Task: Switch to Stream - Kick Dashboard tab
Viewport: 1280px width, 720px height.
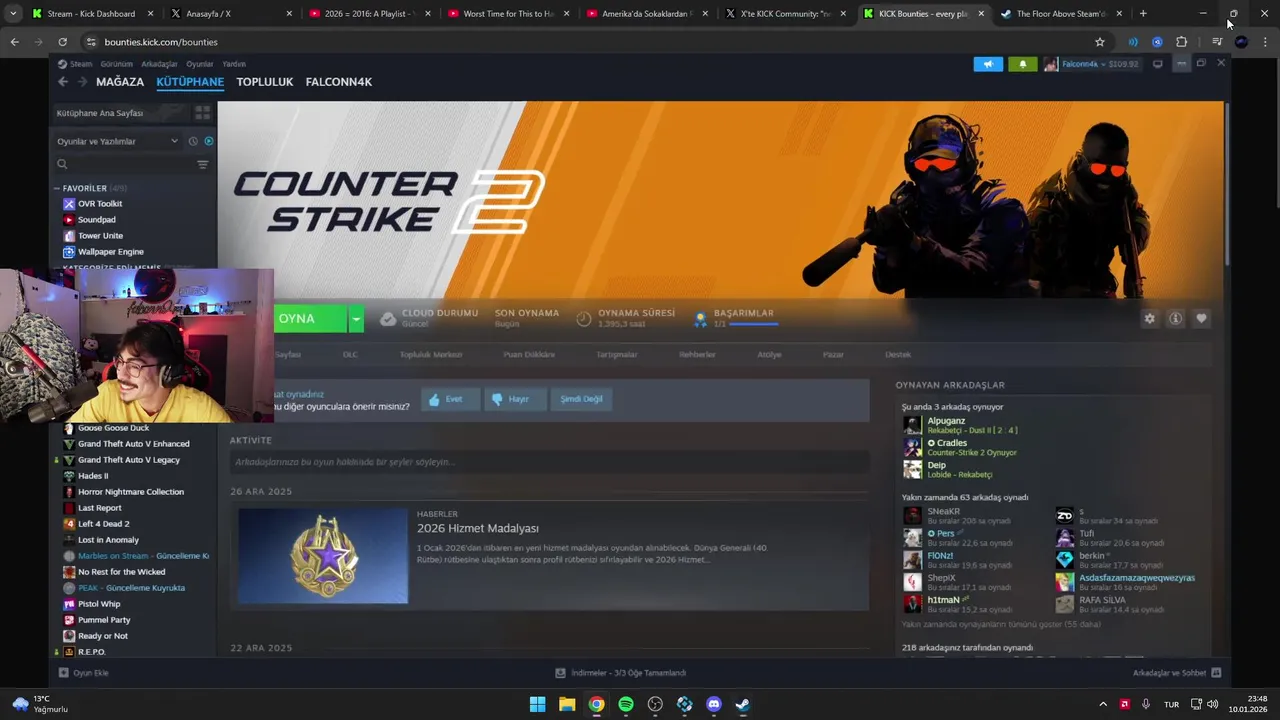Action: tap(91, 14)
